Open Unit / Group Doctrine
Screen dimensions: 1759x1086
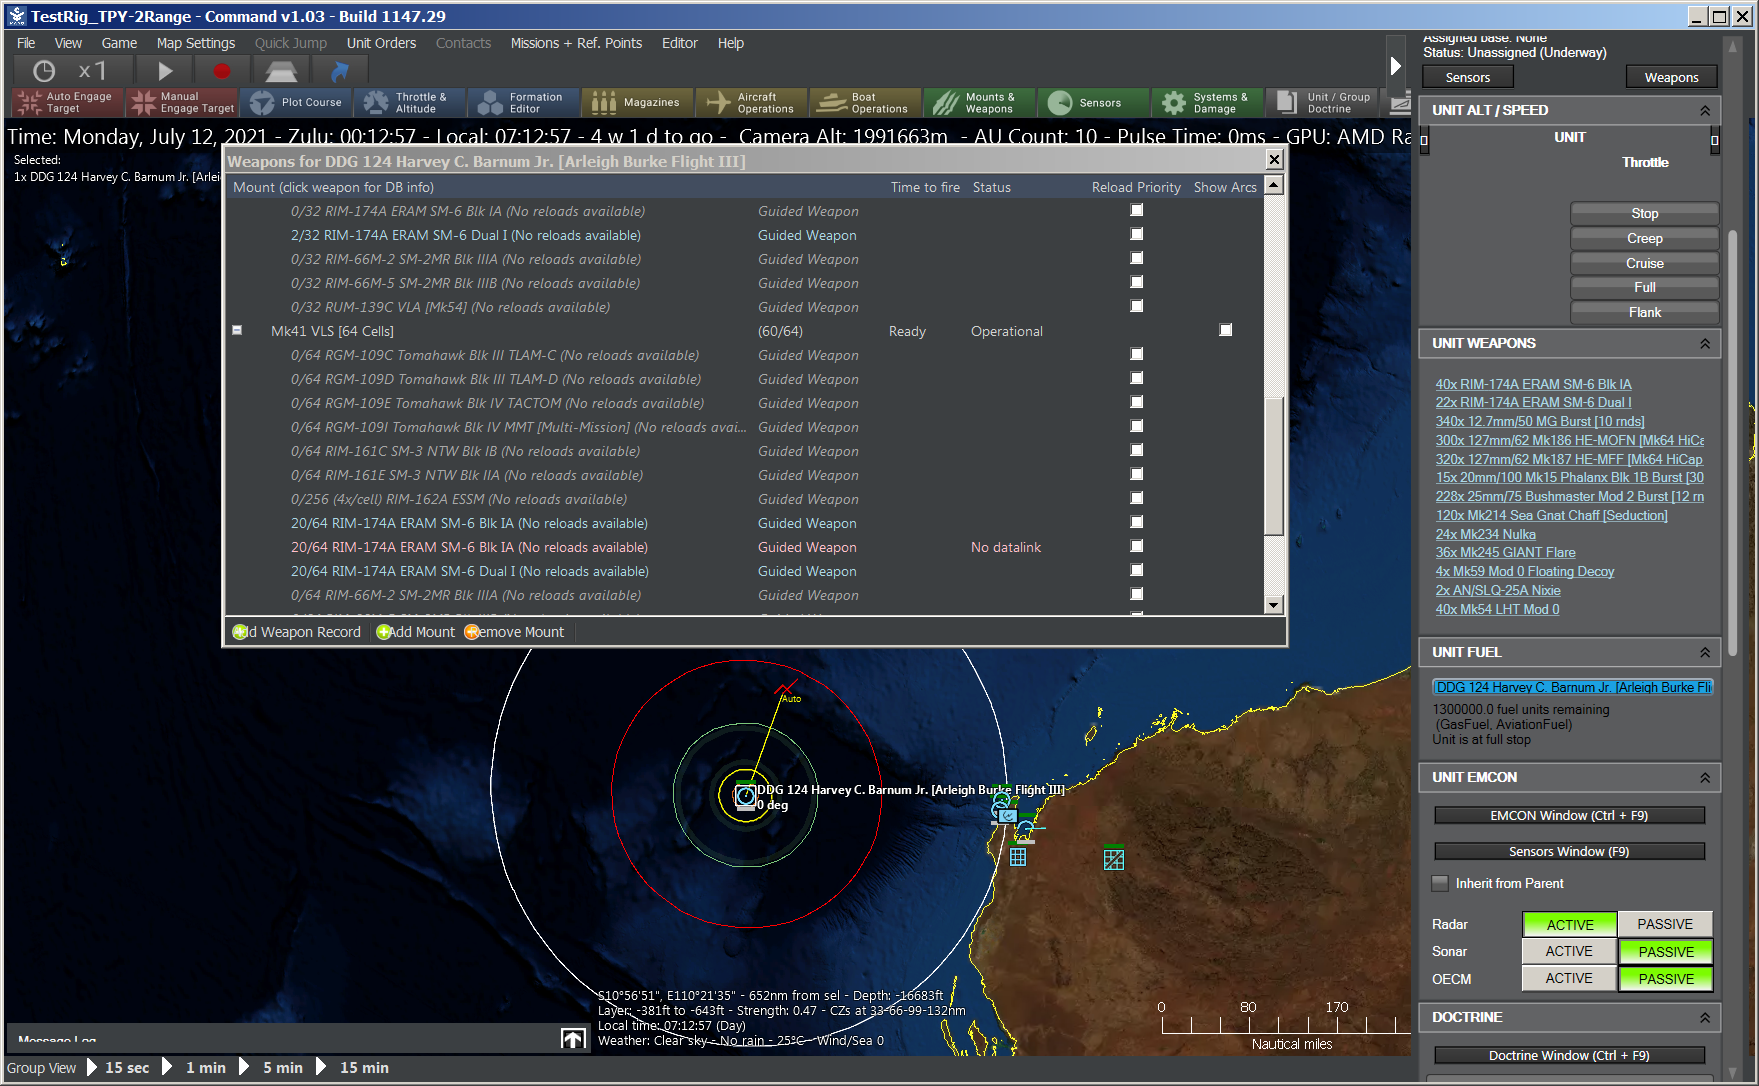[1324, 102]
